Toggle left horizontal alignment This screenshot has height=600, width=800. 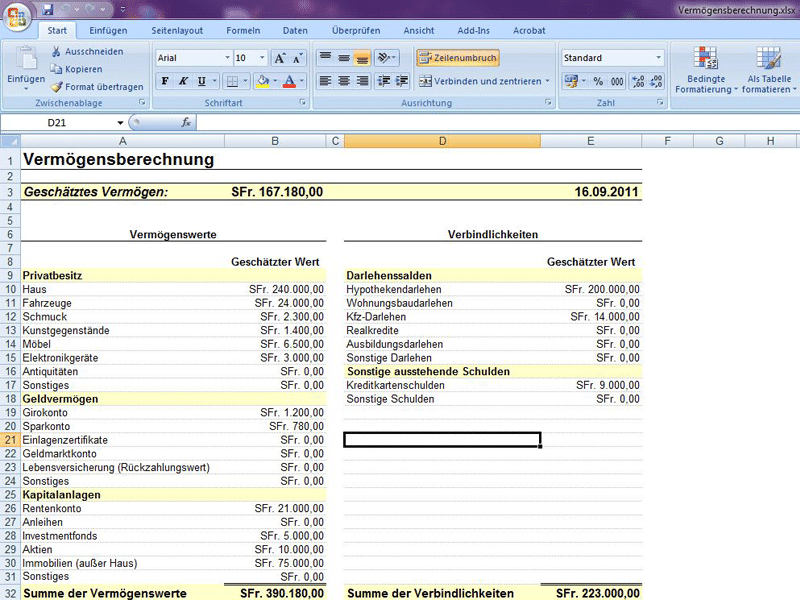click(326, 81)
